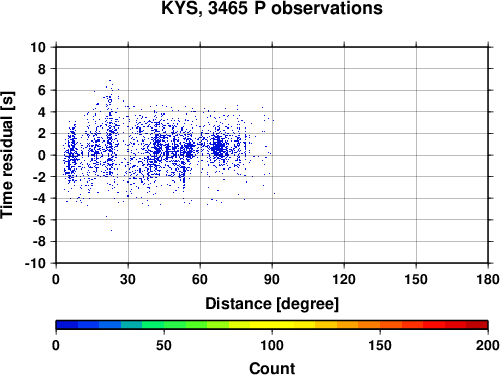Click the x-axis tick label '90'
This screenshot has width=500, height=375.
(272, 279)
